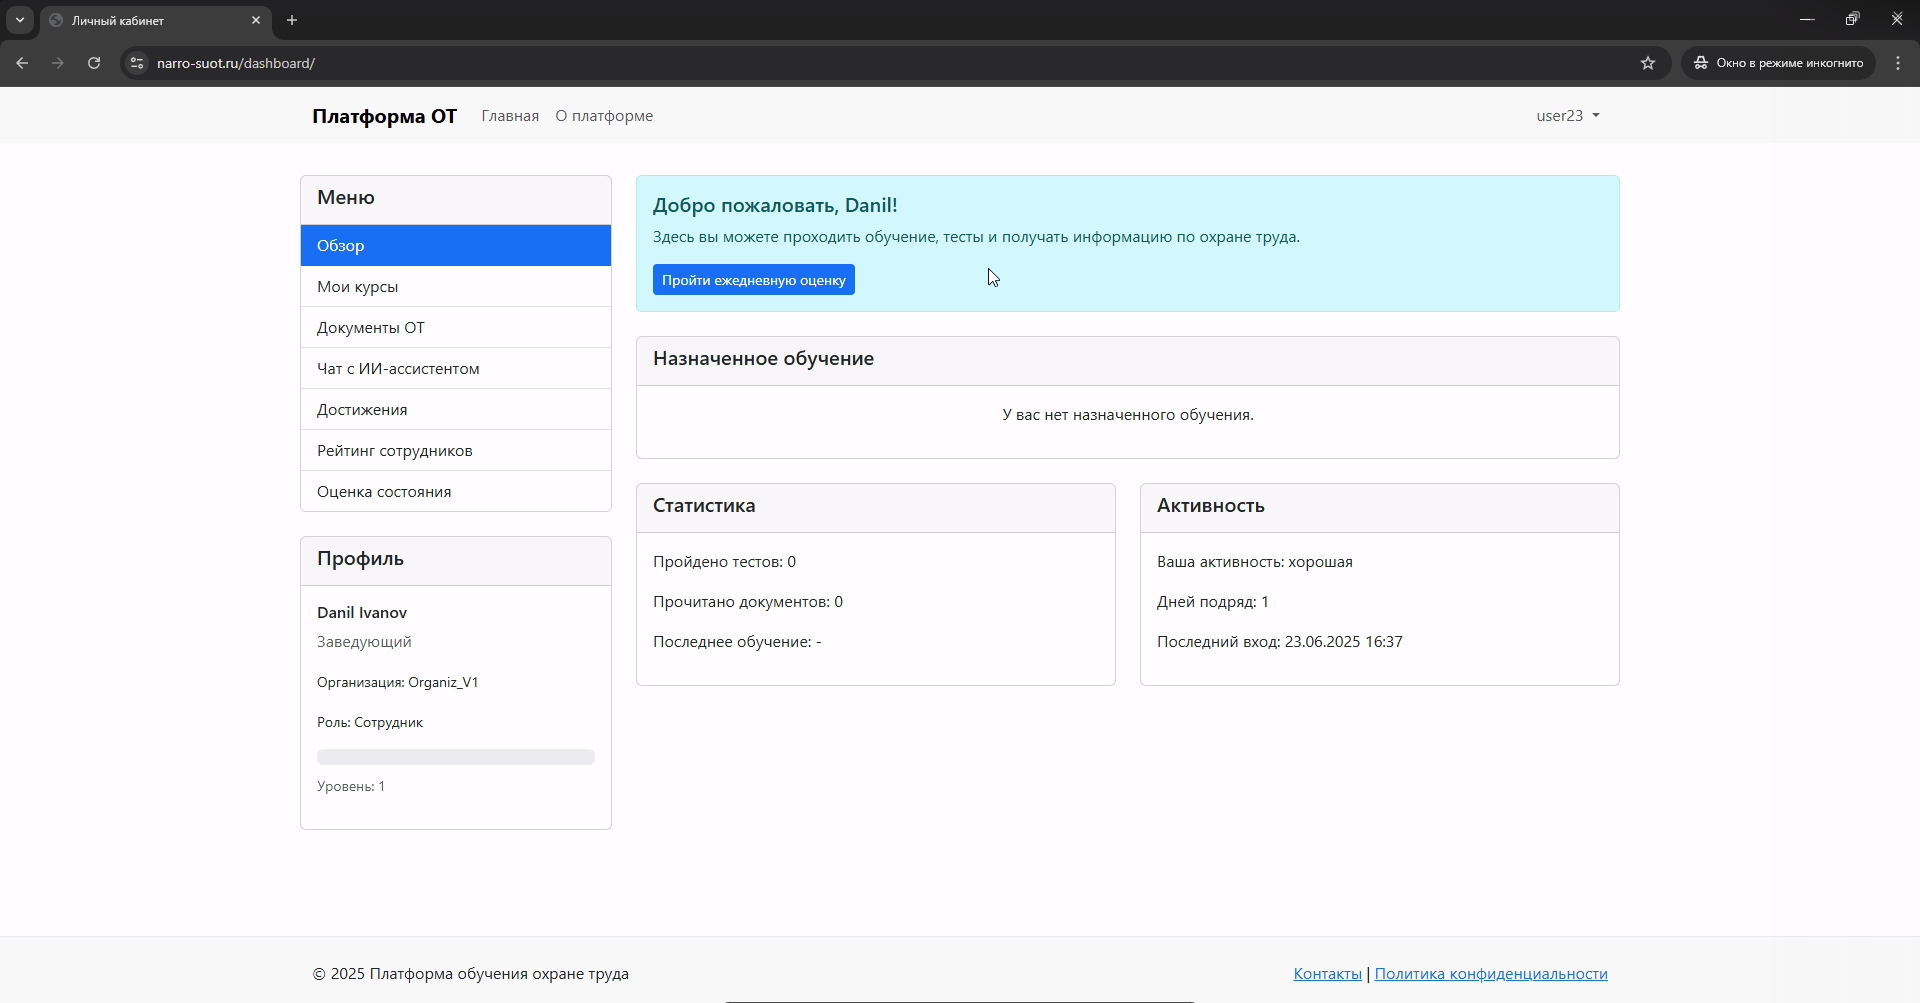Open the user23 account dropdown

click(x=1566, y=115)
